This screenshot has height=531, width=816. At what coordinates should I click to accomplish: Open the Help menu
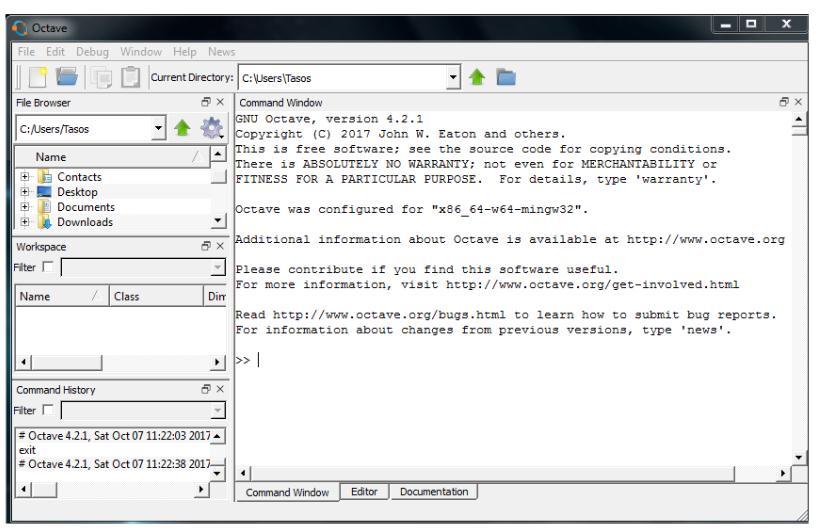(x=185, y=52)
